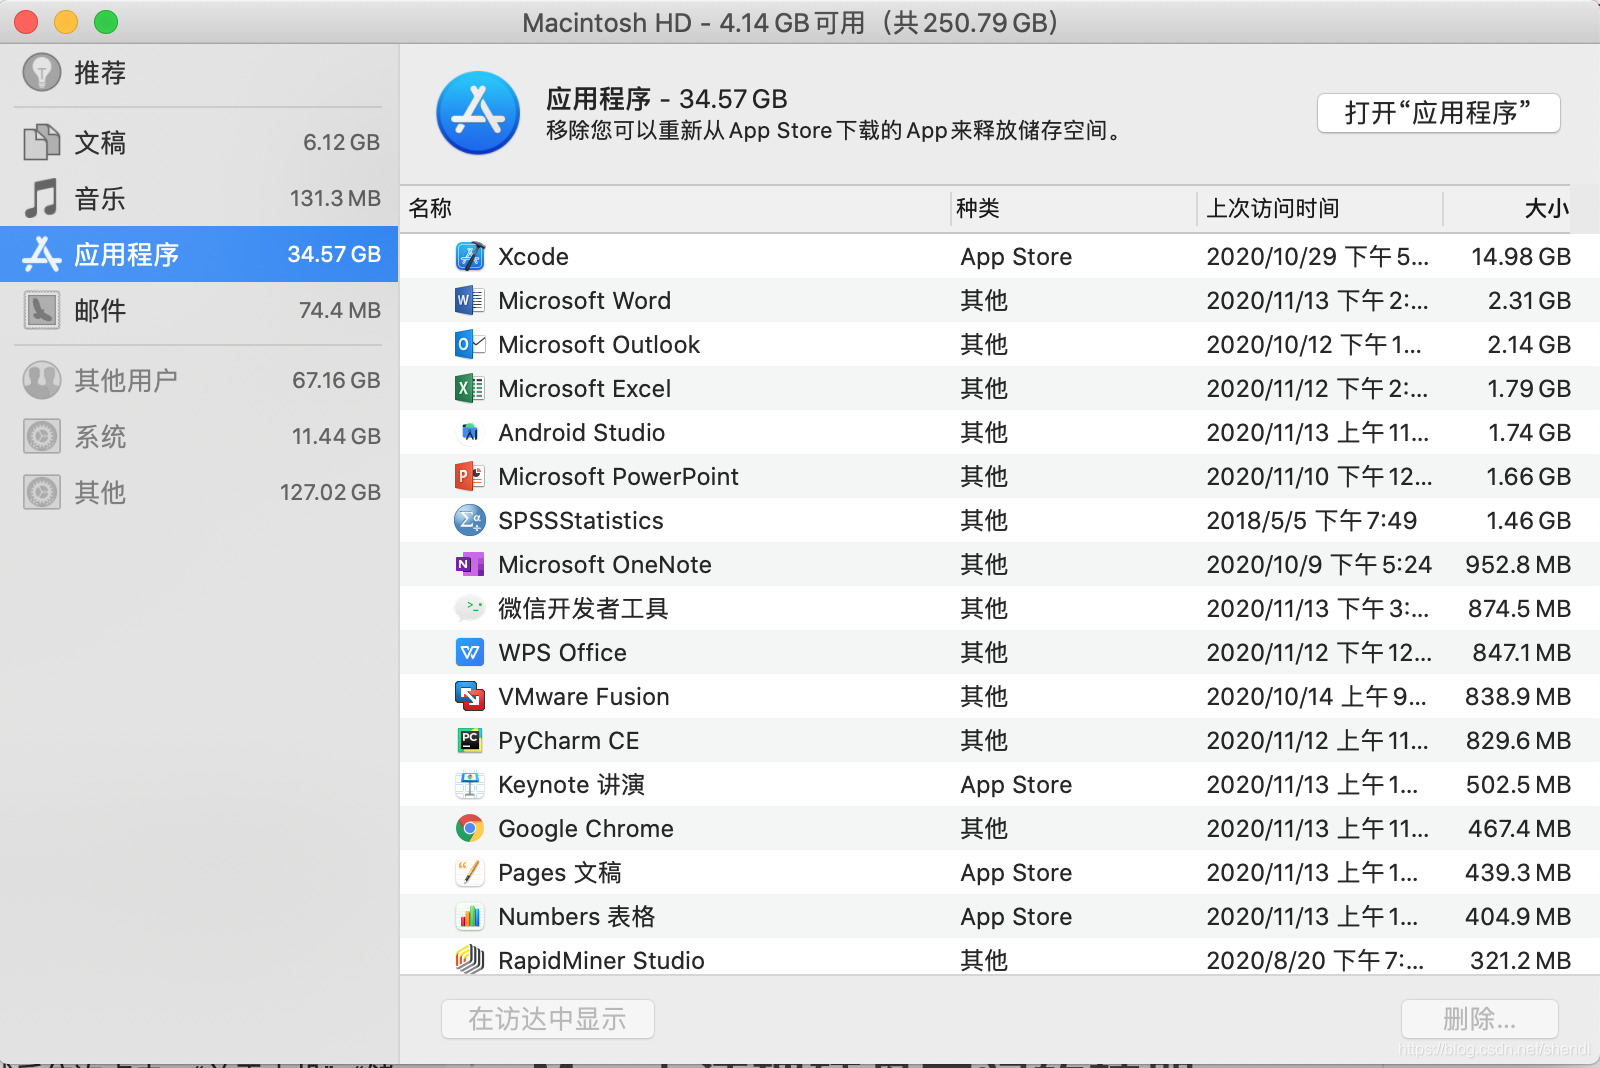Select Android Studio name text
This screenshot has height=1068, width=1600.
click(x=581, y=433)
